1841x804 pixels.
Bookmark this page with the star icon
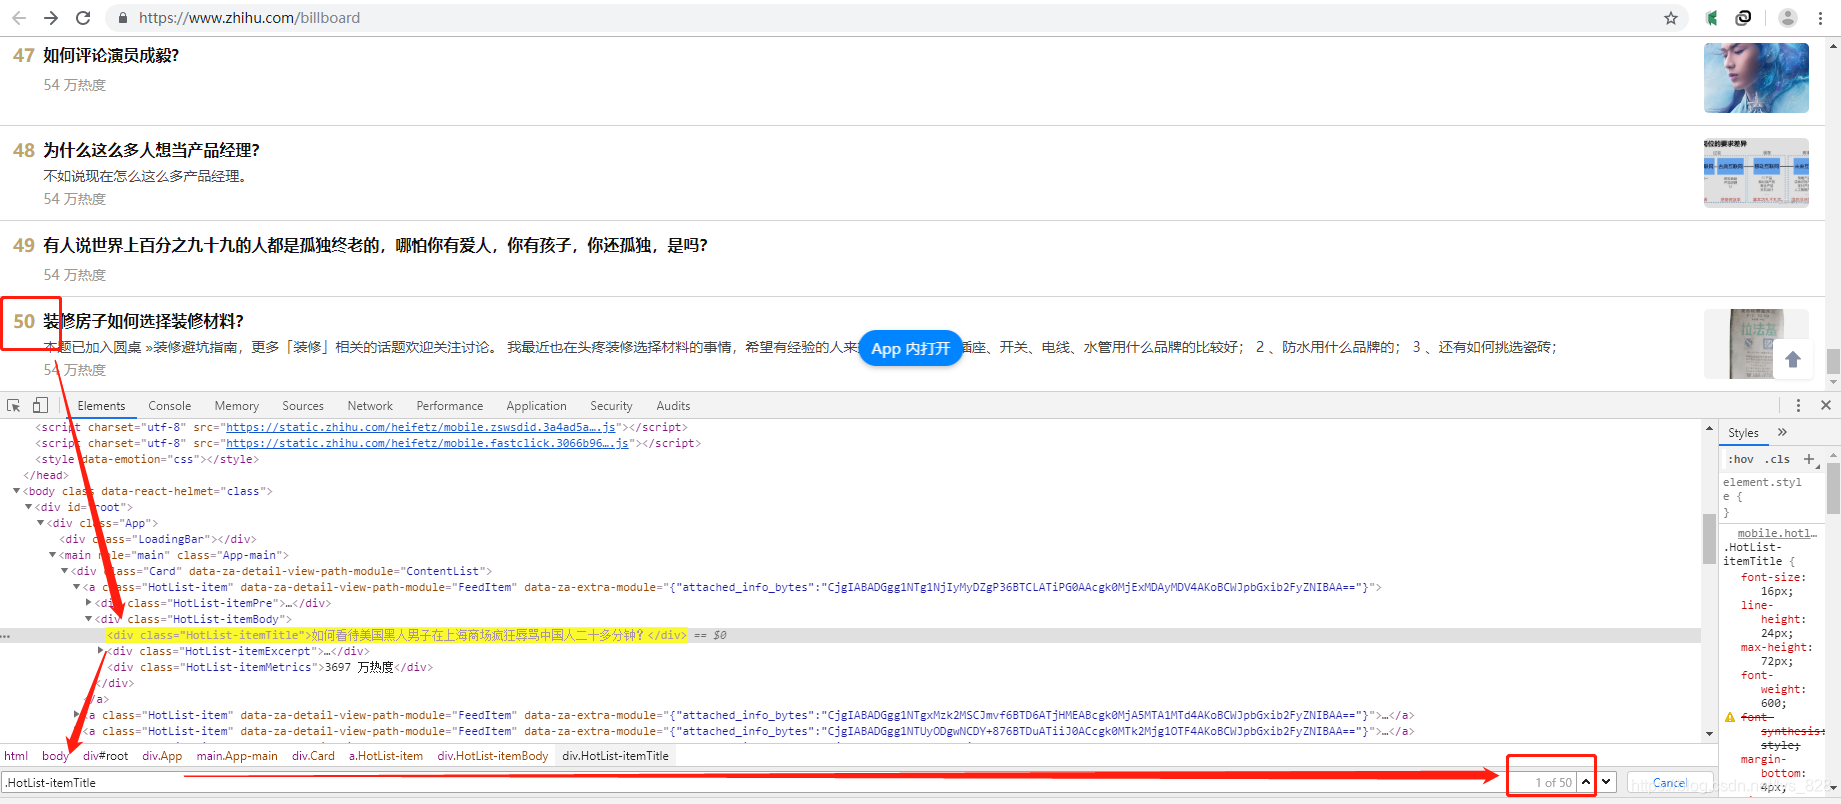[1671, 18]
